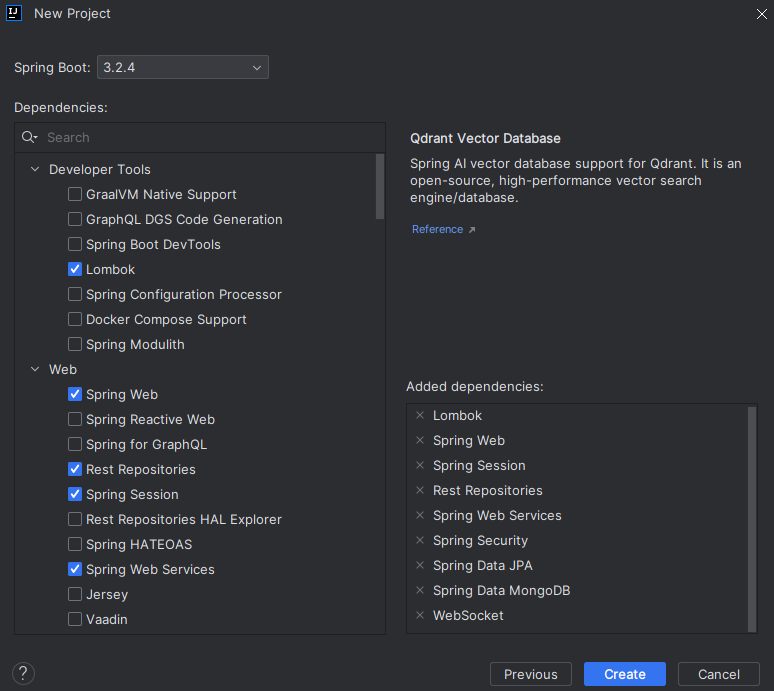
Task: Collapse the Developer Tools group
Action: [x=36, y=170]
